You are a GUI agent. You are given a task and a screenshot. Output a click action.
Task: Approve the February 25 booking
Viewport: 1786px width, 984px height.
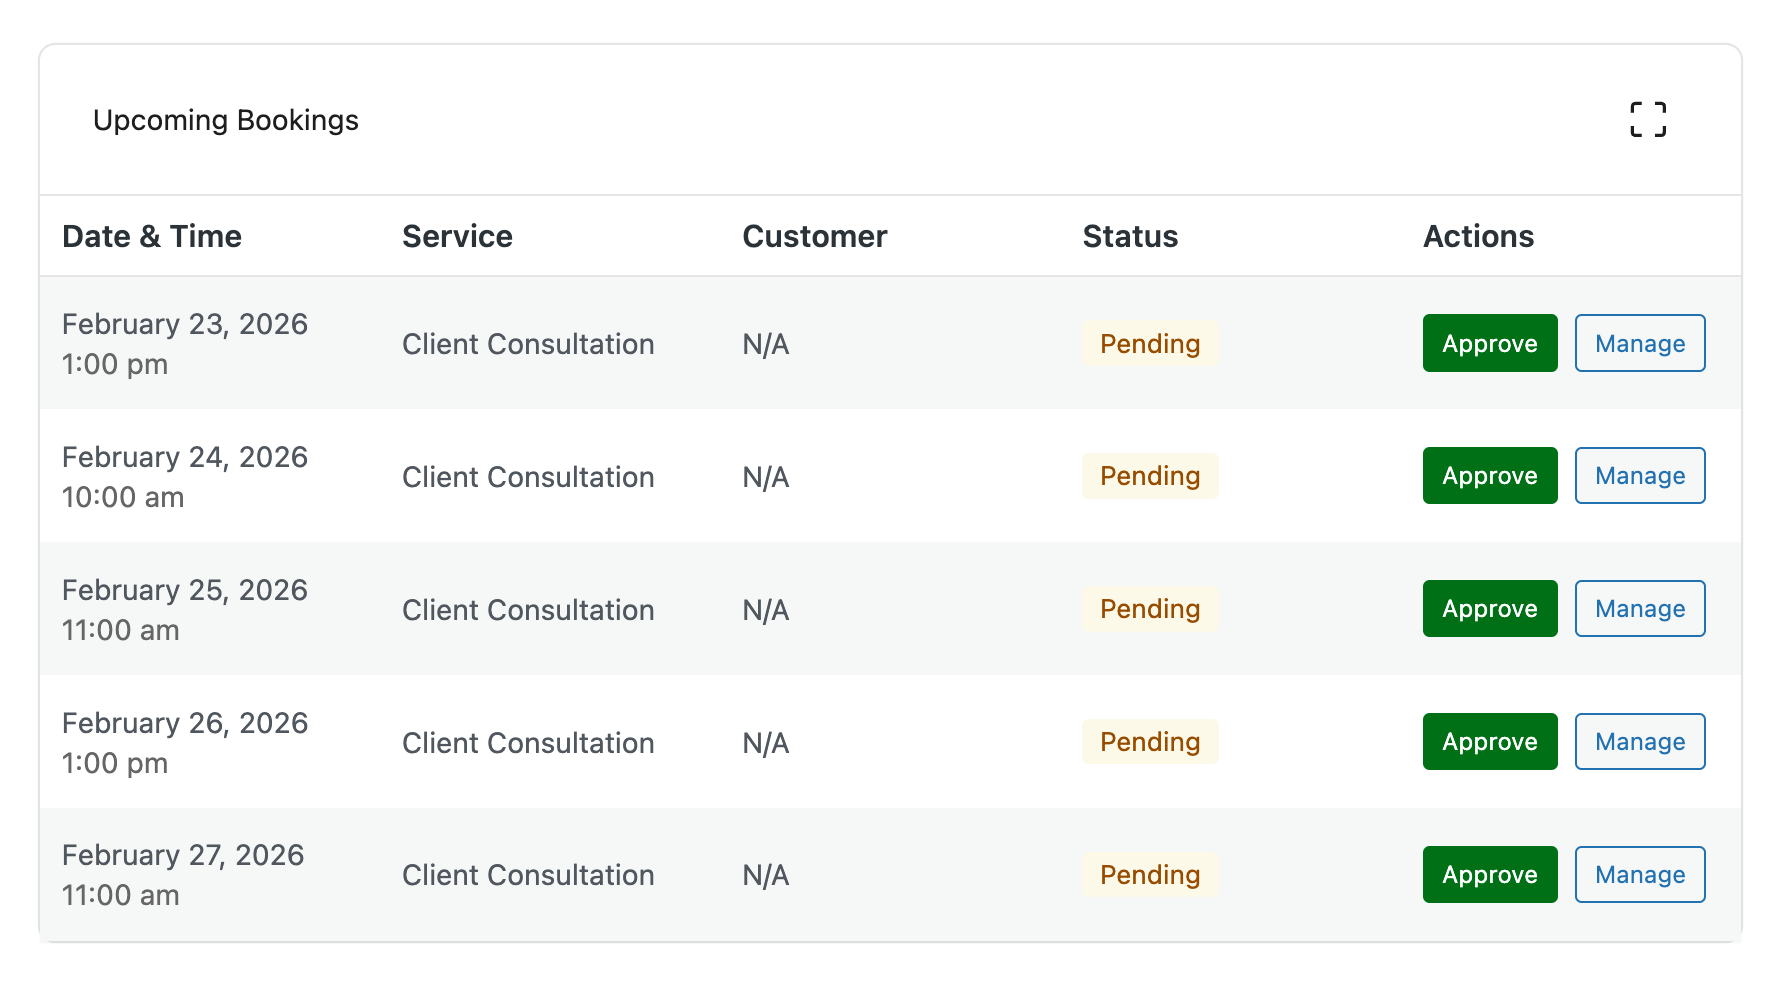tap(1489, 609)
